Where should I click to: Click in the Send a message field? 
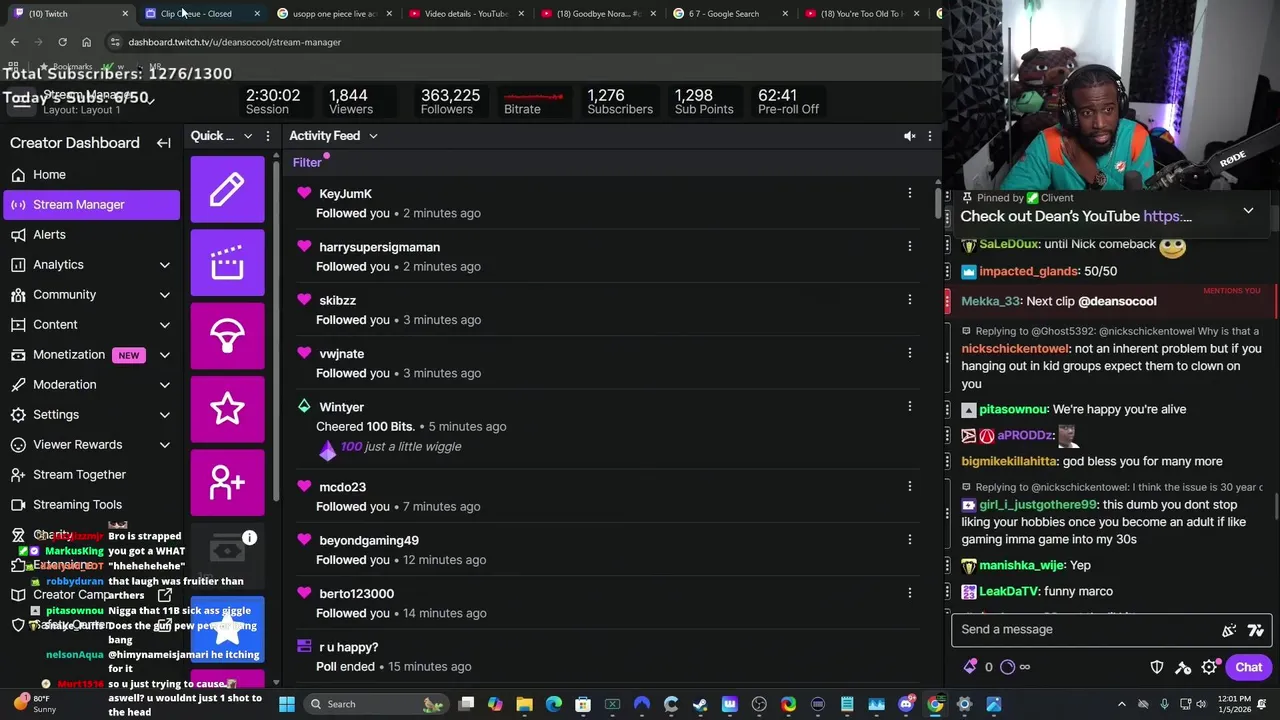coord(1085,629)
